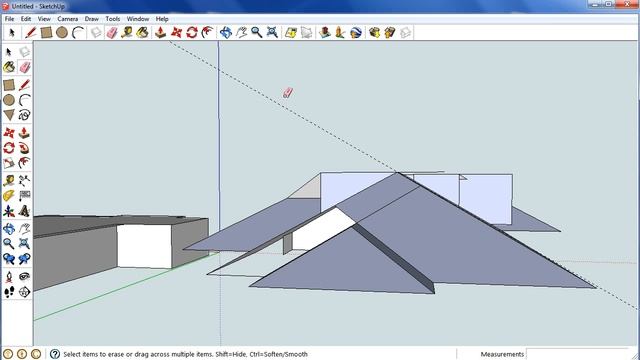This screenshot has height=360, width=640.
Task: Activate the Follow Me tool
Action: (x=24, y=148)
